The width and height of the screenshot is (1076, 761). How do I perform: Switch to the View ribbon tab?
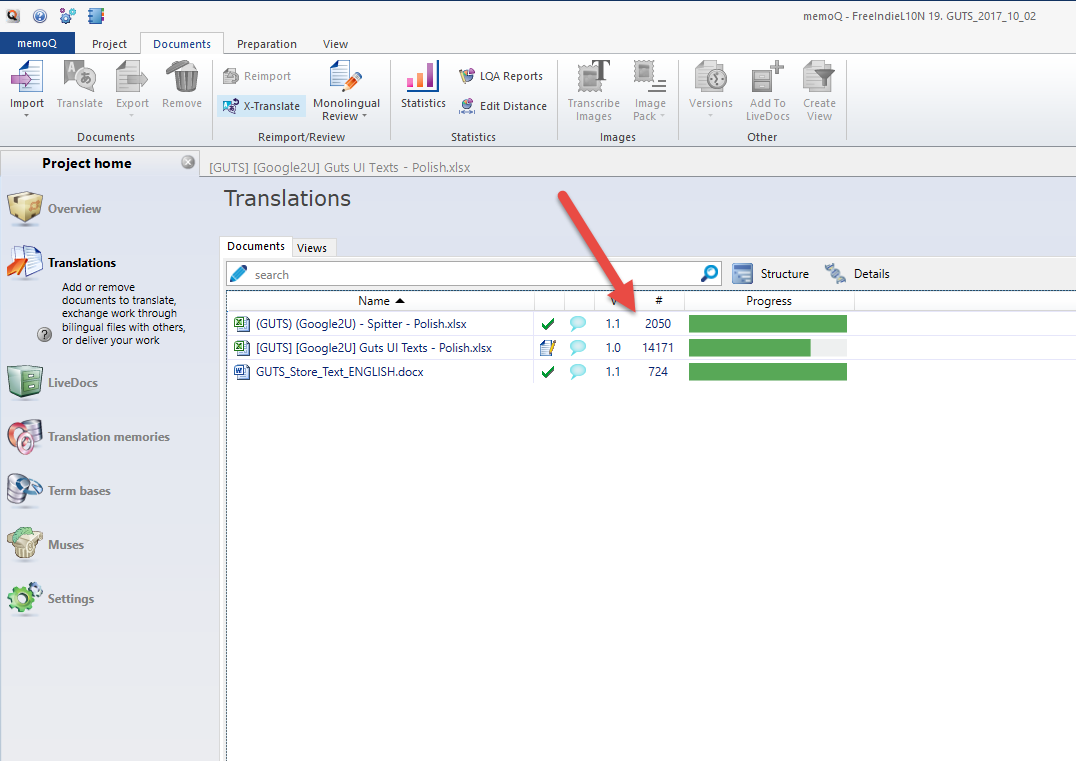[335, 44]
